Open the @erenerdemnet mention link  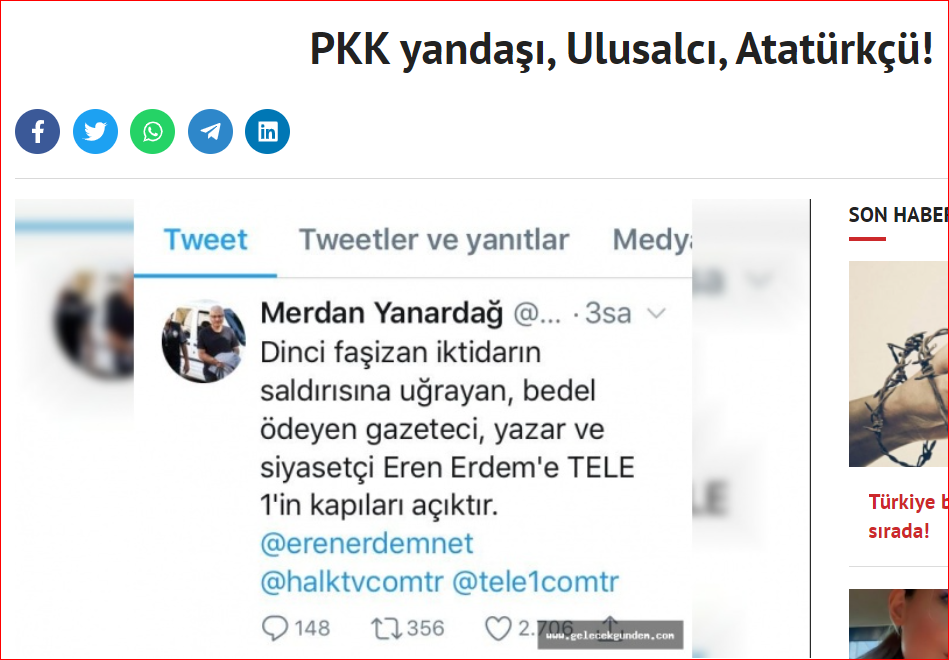point(367,543)
